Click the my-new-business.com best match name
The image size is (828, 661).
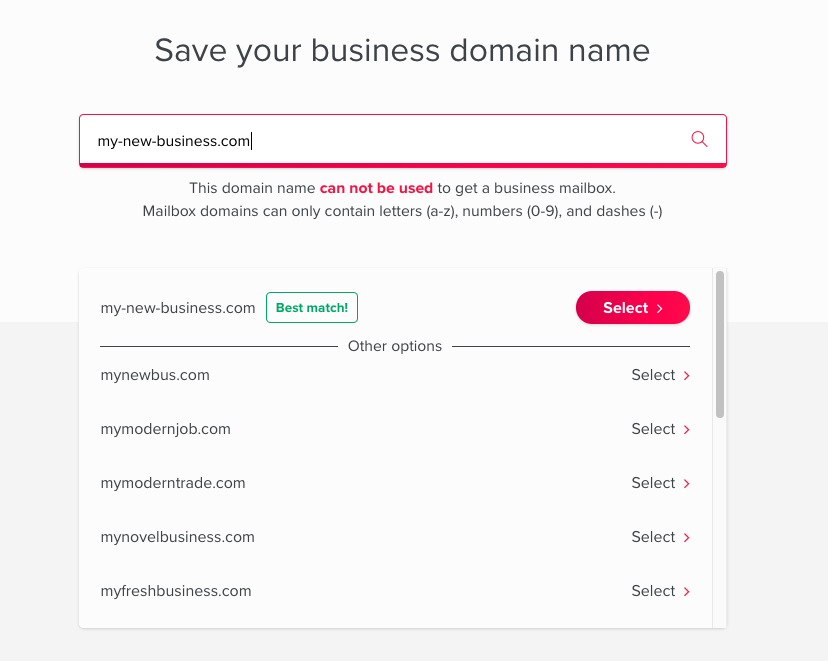tap(178, 308)
